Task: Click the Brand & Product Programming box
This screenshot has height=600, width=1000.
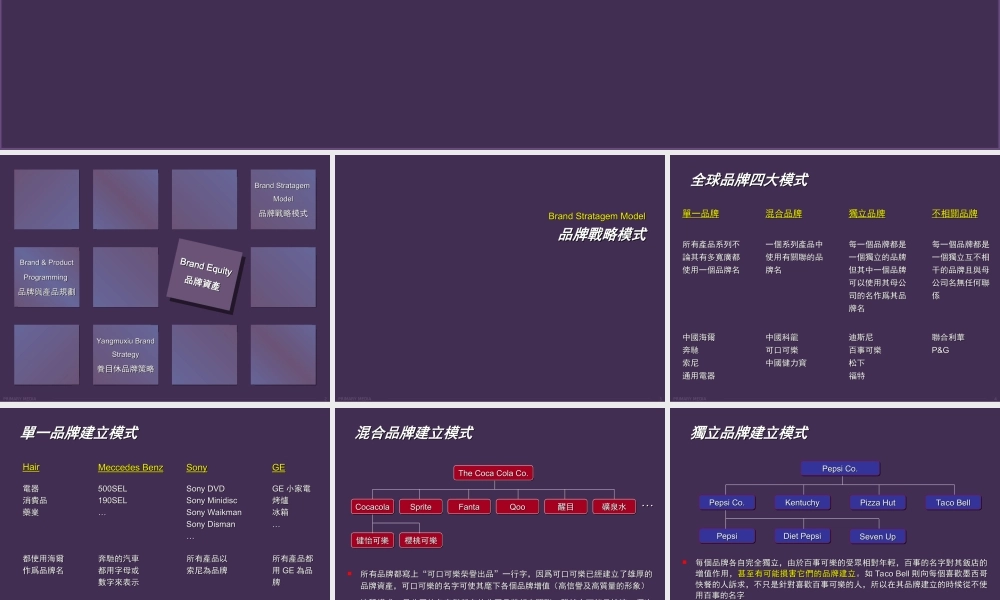Action: pyautogui.click(x=46, y=276)
